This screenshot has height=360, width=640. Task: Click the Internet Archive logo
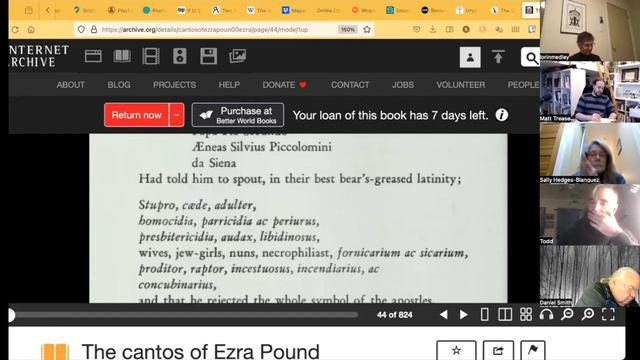39,56
